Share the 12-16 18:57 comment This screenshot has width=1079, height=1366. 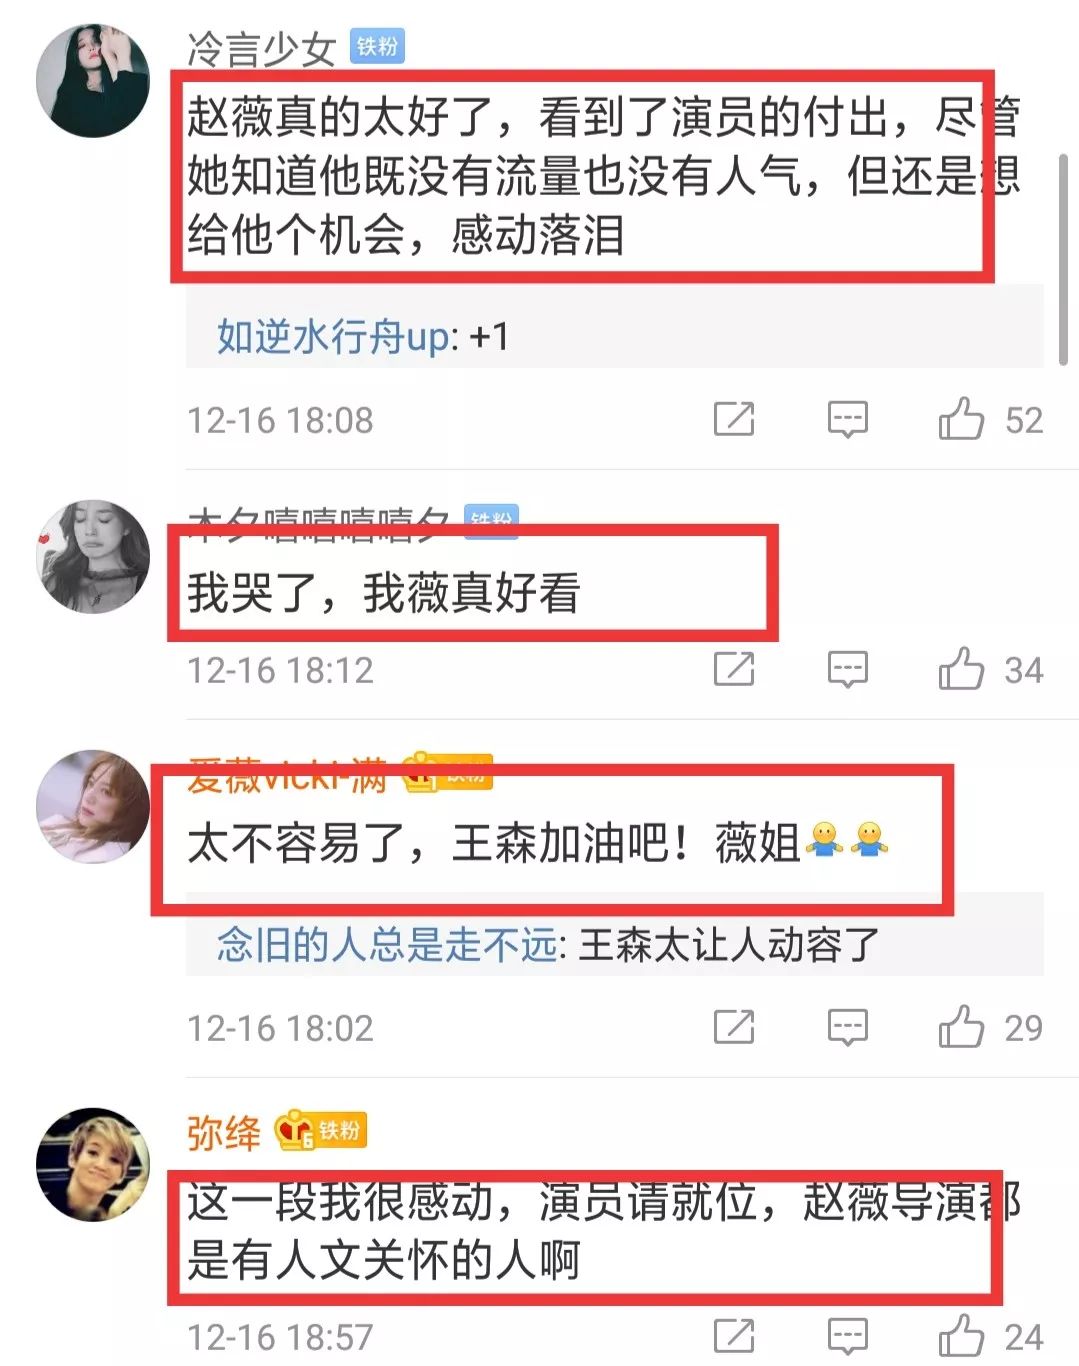tap(734, 1336)
